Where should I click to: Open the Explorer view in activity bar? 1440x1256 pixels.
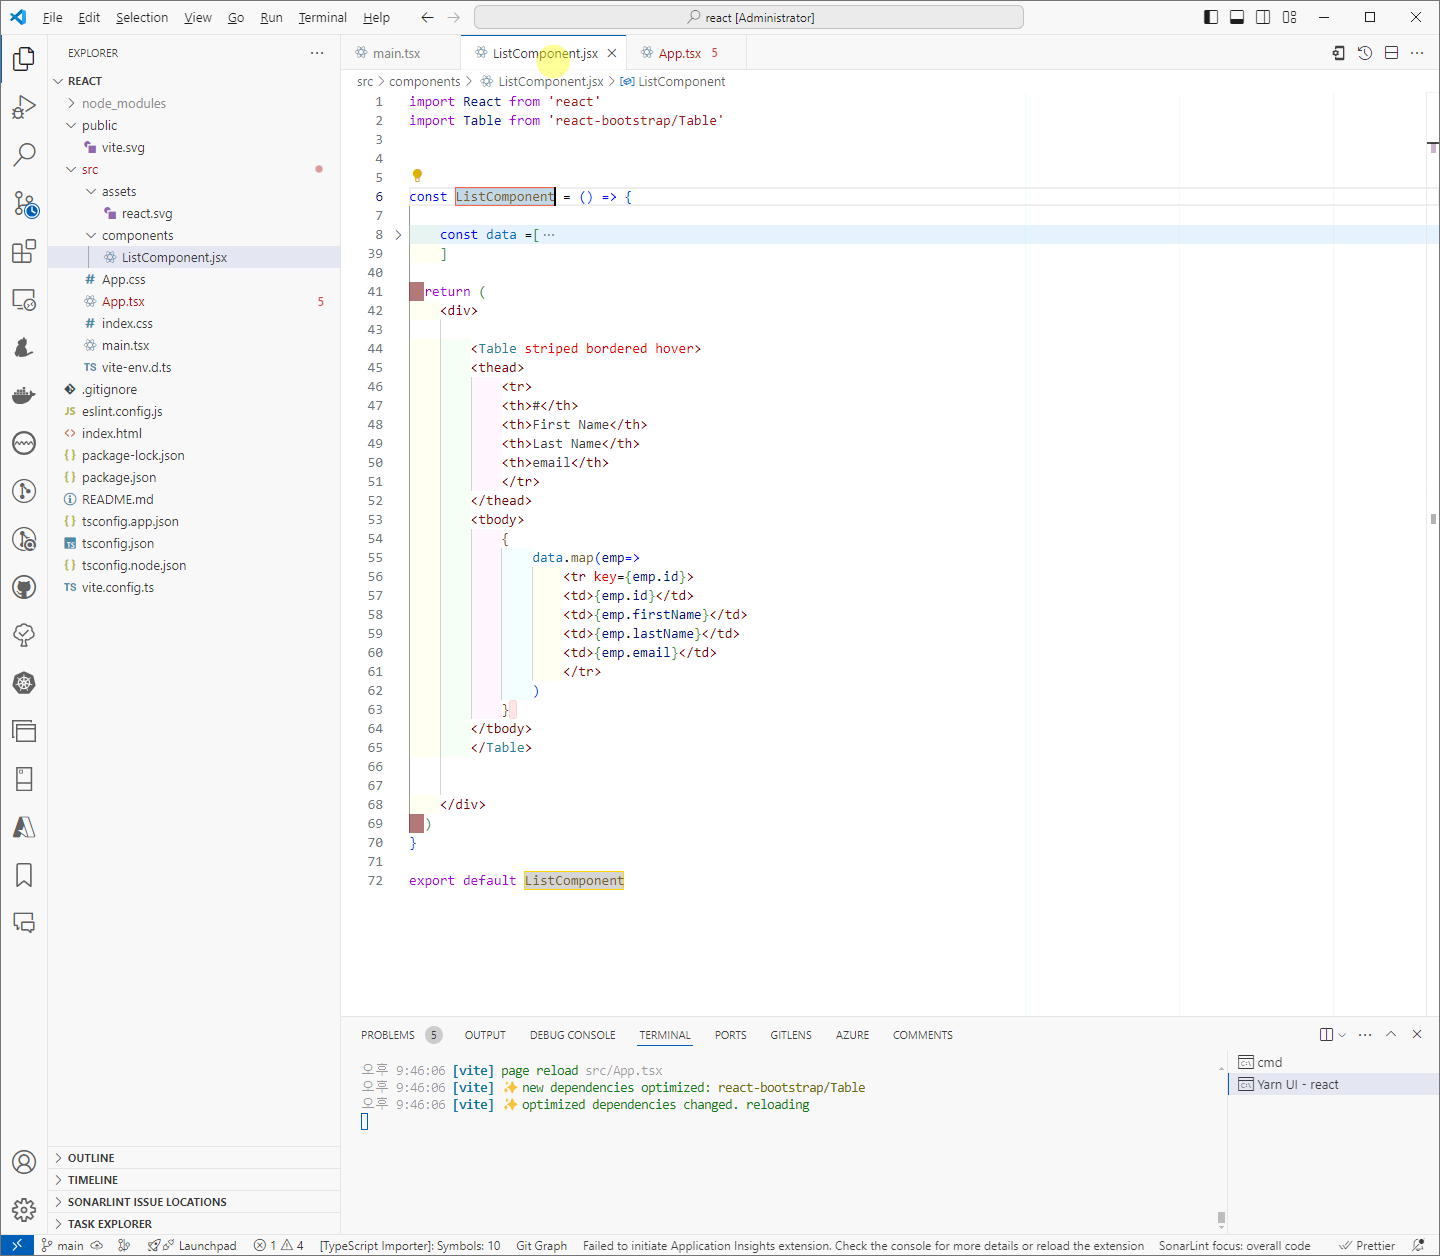click(x=24, y=59)
